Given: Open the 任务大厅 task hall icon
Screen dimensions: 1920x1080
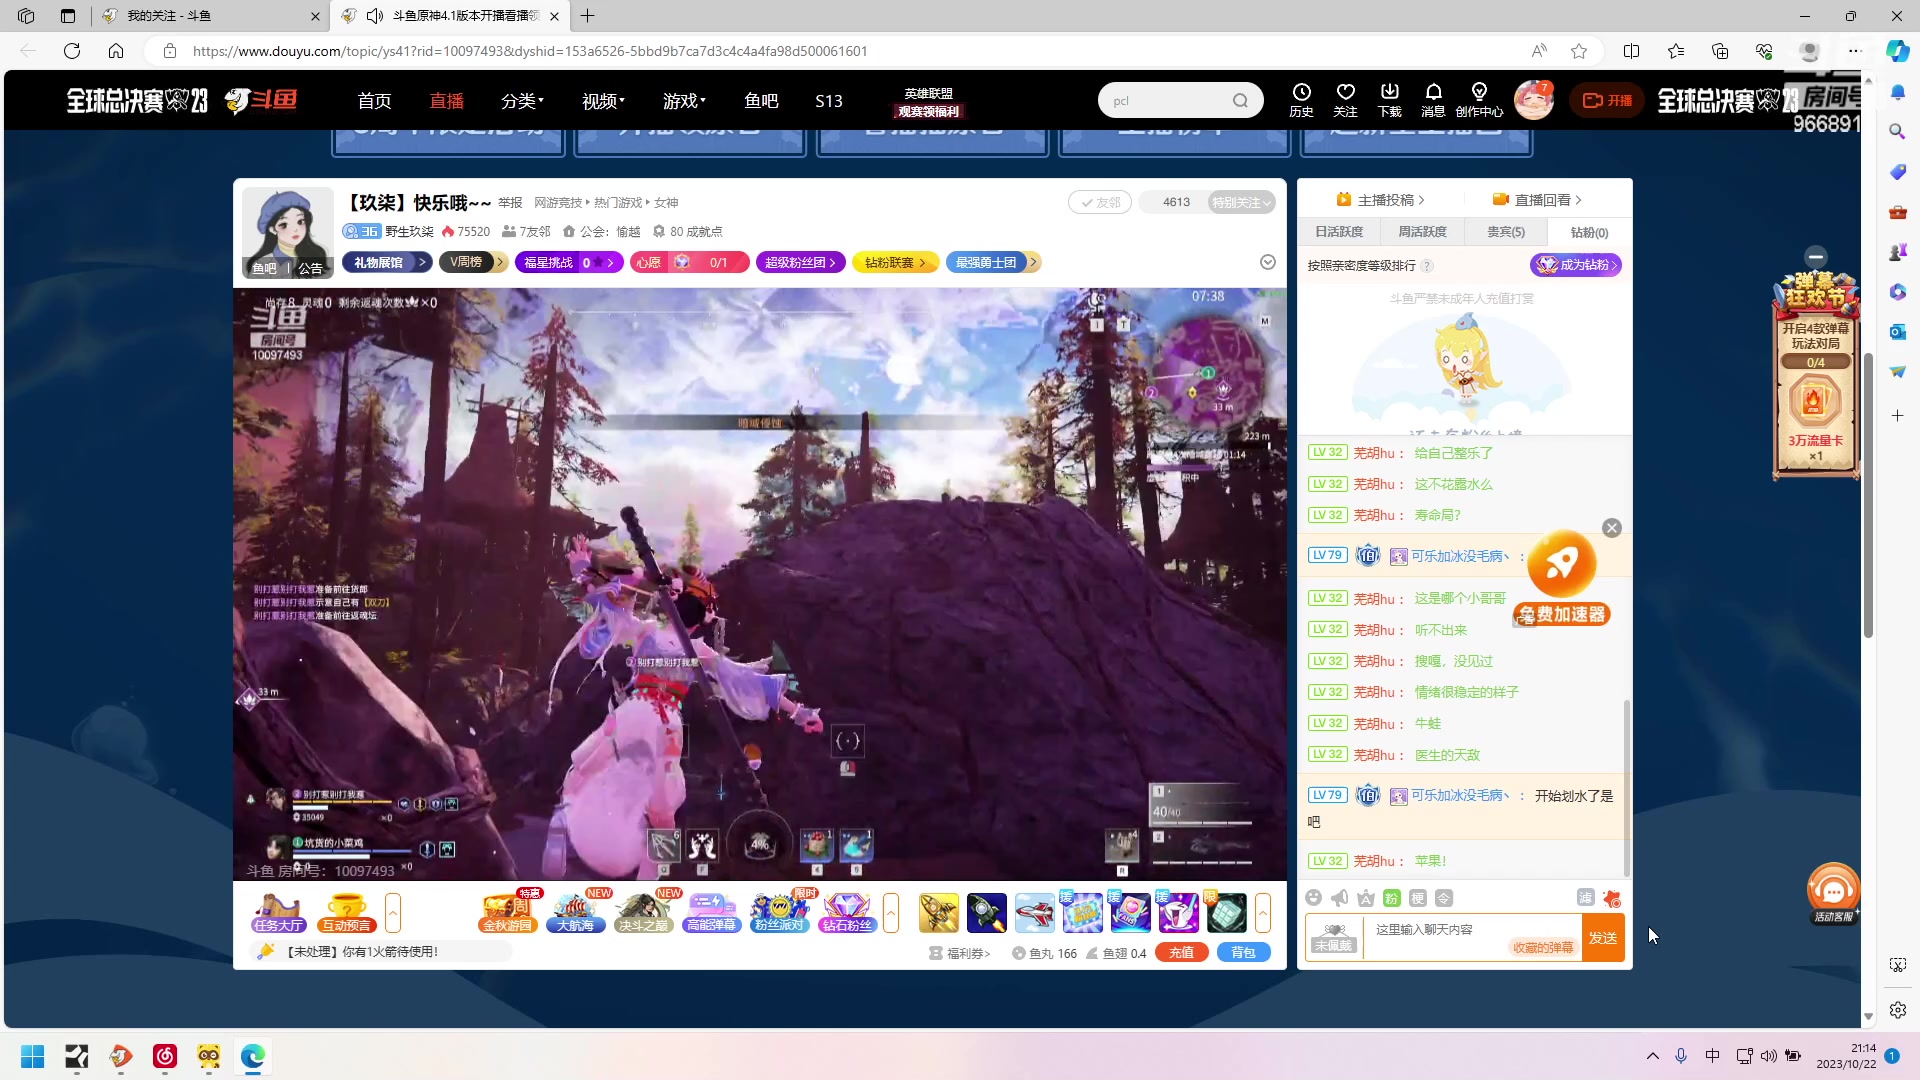Looking at the screenshot, I should tap(278, 912).
